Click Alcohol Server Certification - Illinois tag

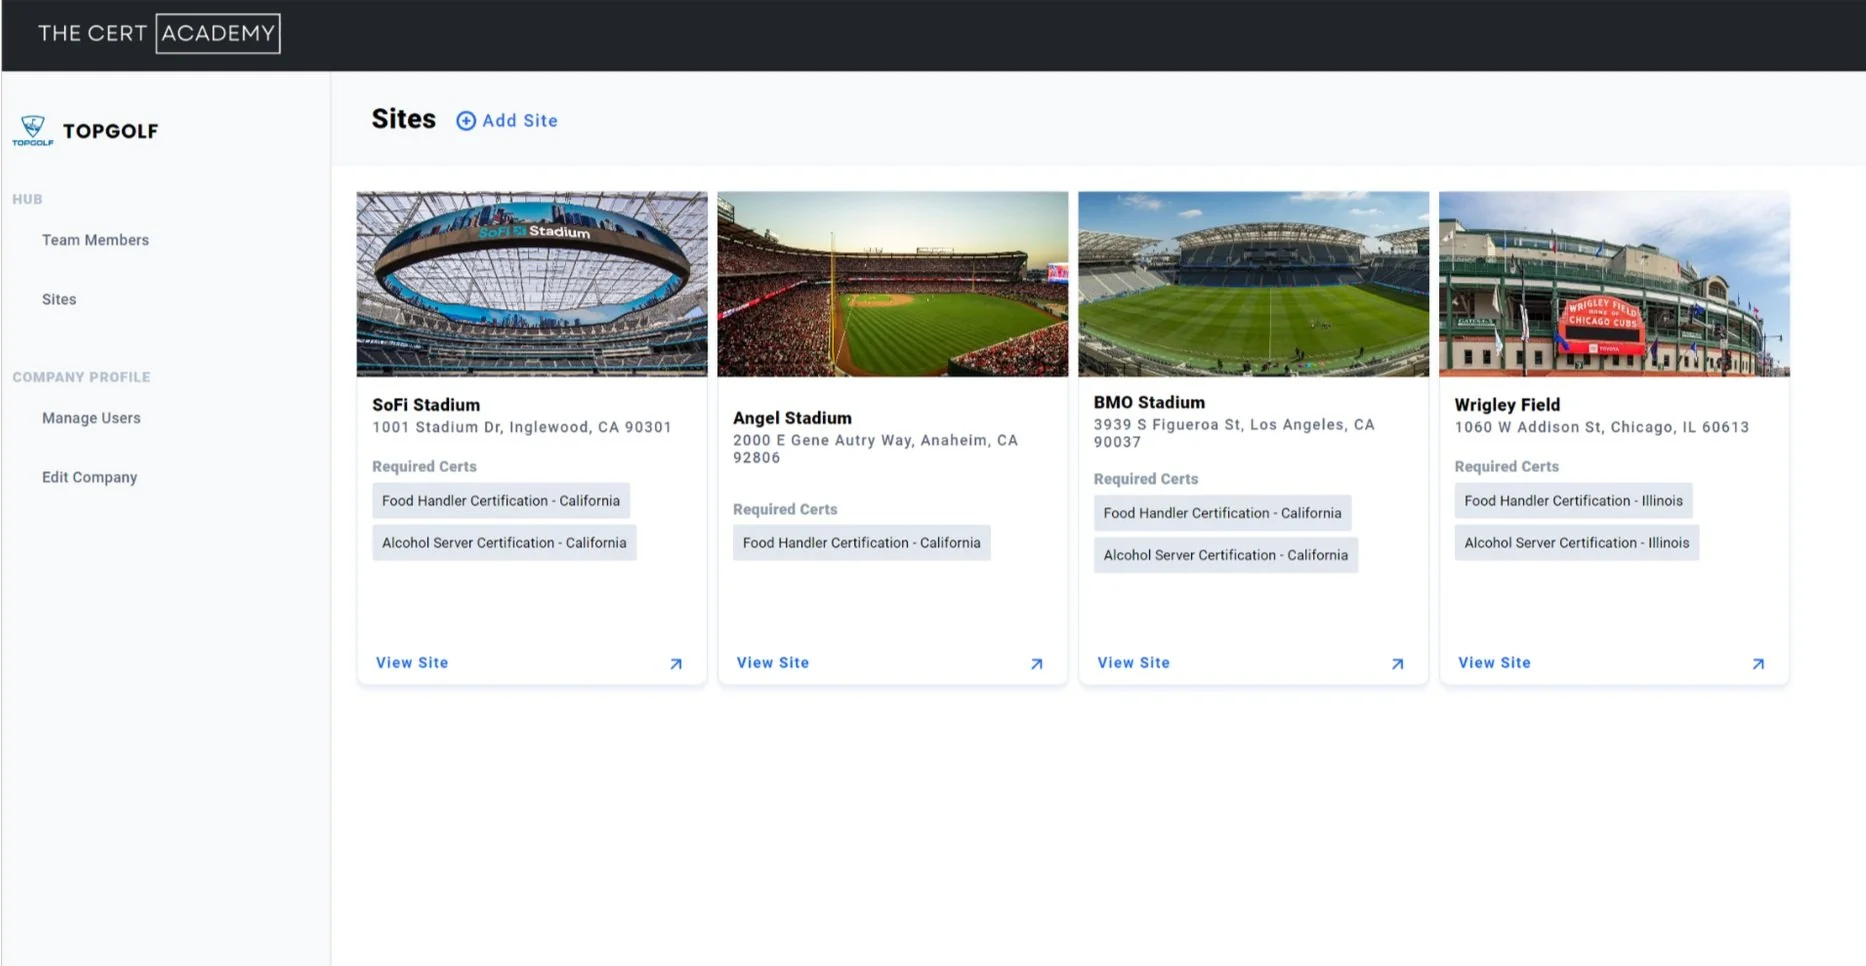[x=1577, y=543]
